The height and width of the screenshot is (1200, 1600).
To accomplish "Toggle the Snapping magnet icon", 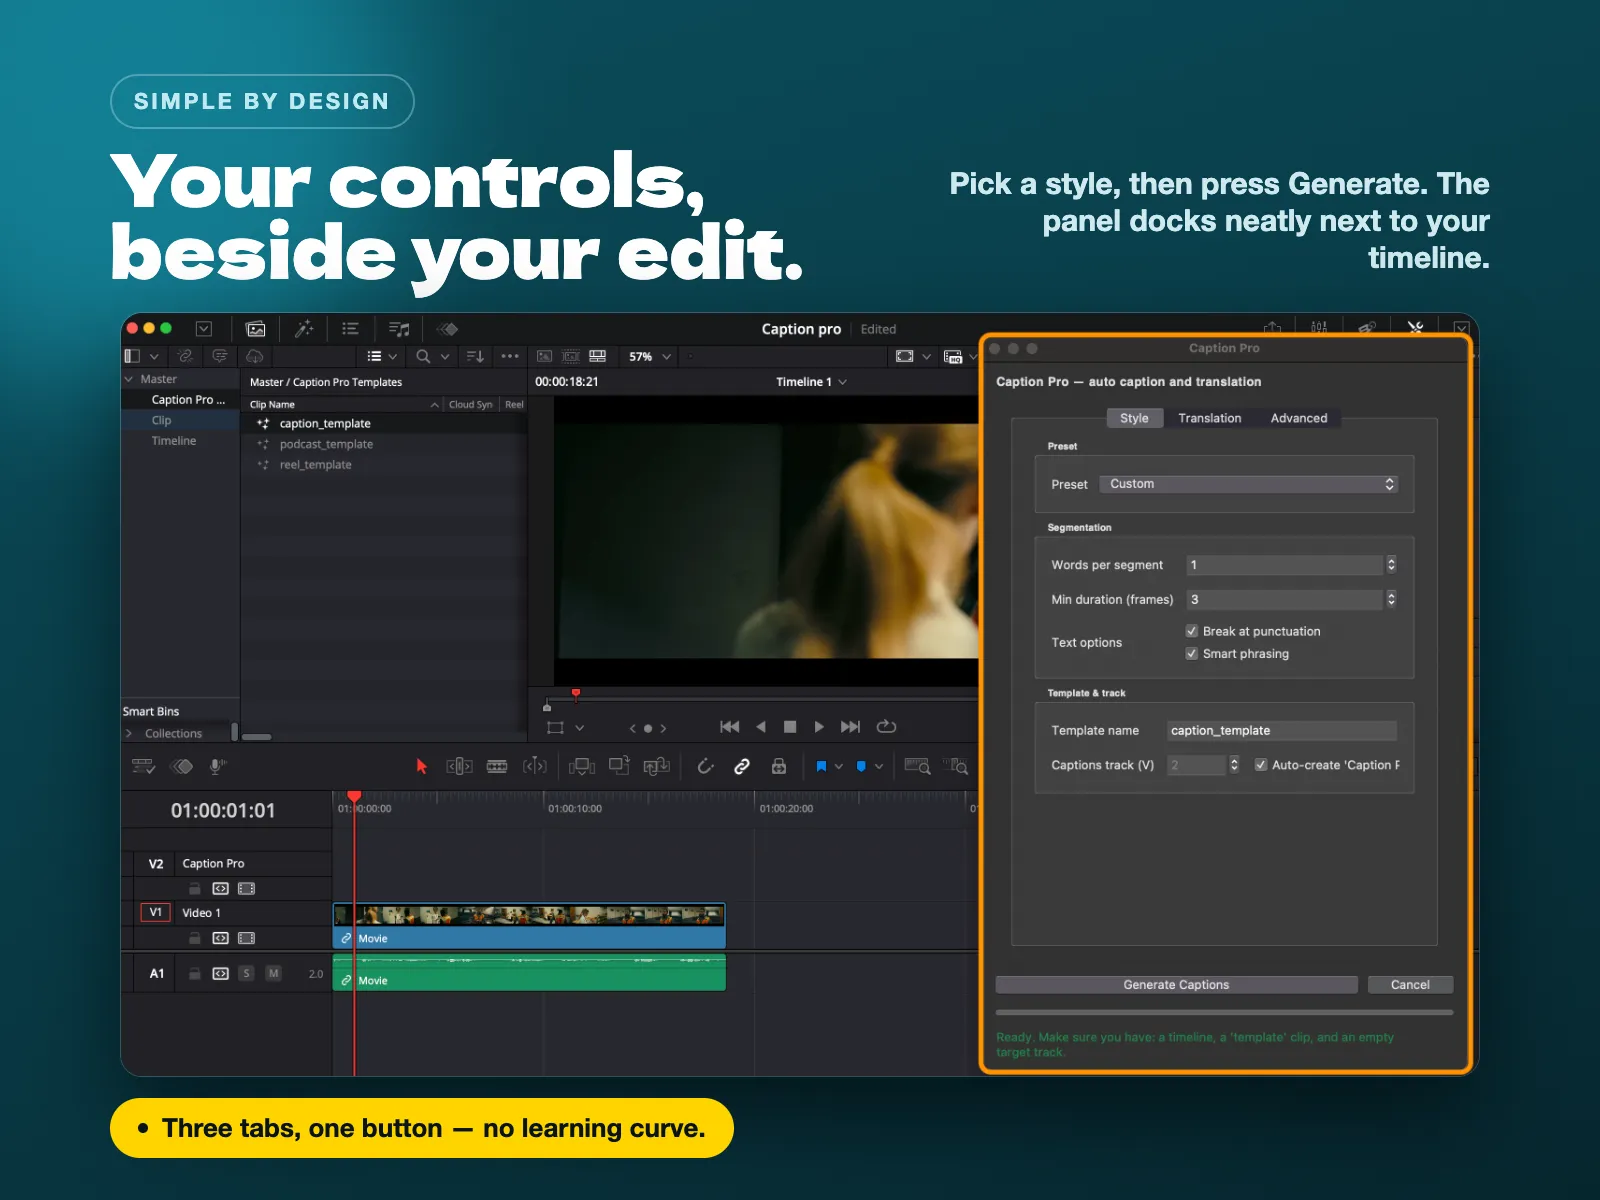I will (x=705, y=766).
